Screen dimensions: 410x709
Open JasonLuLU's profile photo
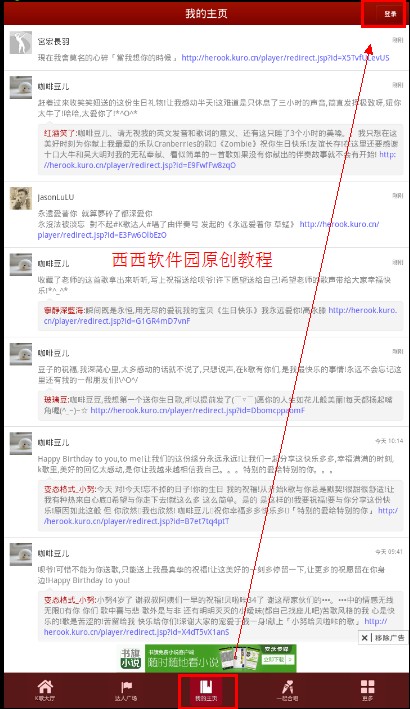pyautogui.click(x=21, y=198)
